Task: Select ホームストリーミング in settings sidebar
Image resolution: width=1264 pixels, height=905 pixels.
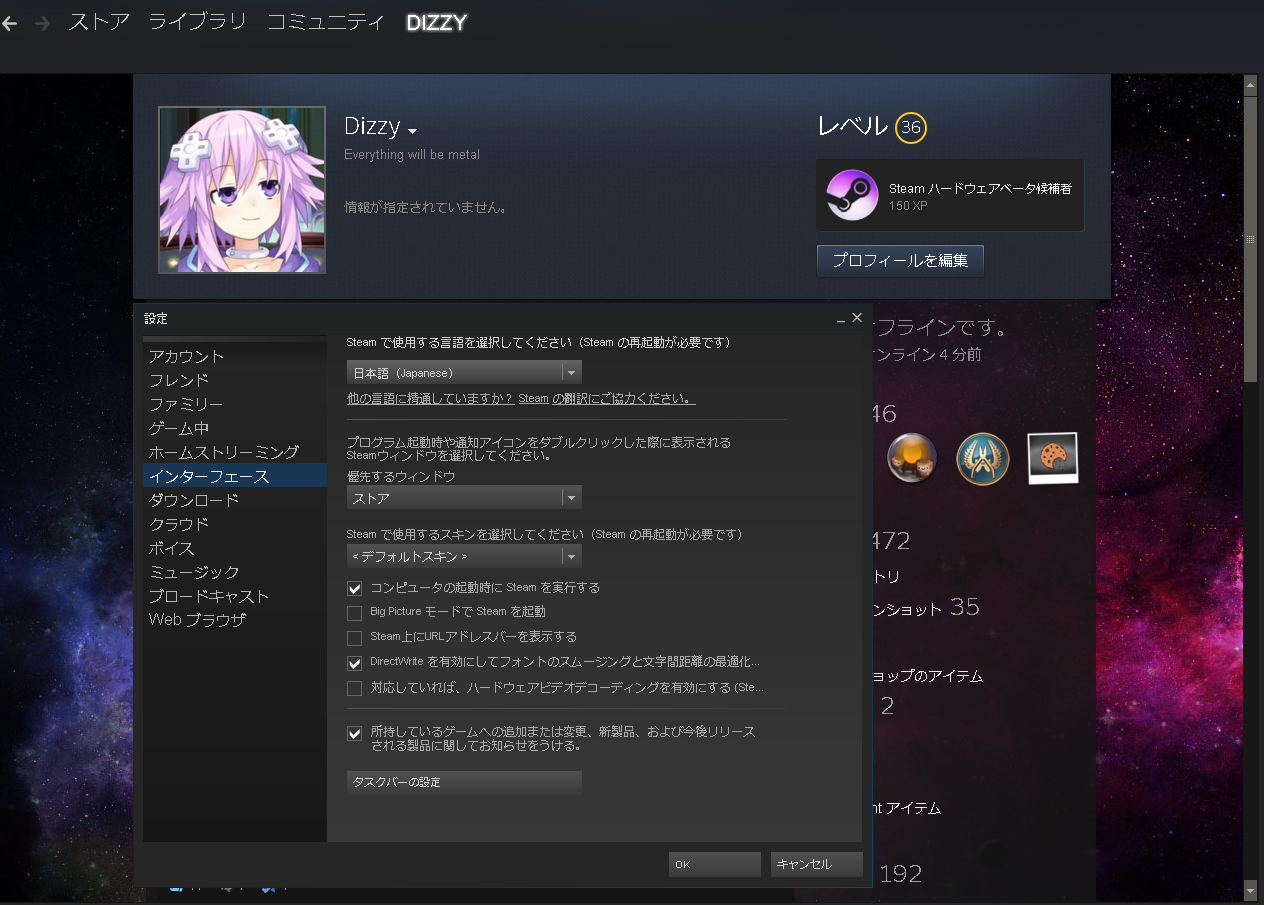Action: pos(235,452)
